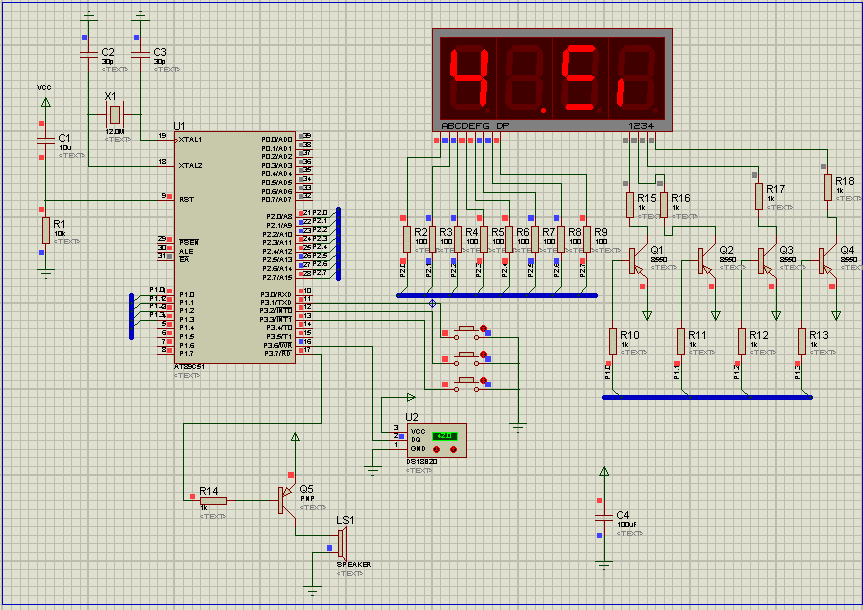Select resistor R1 below capacitor C1
This screenshot has width=863, height=610.
click(x=44, y=231)
